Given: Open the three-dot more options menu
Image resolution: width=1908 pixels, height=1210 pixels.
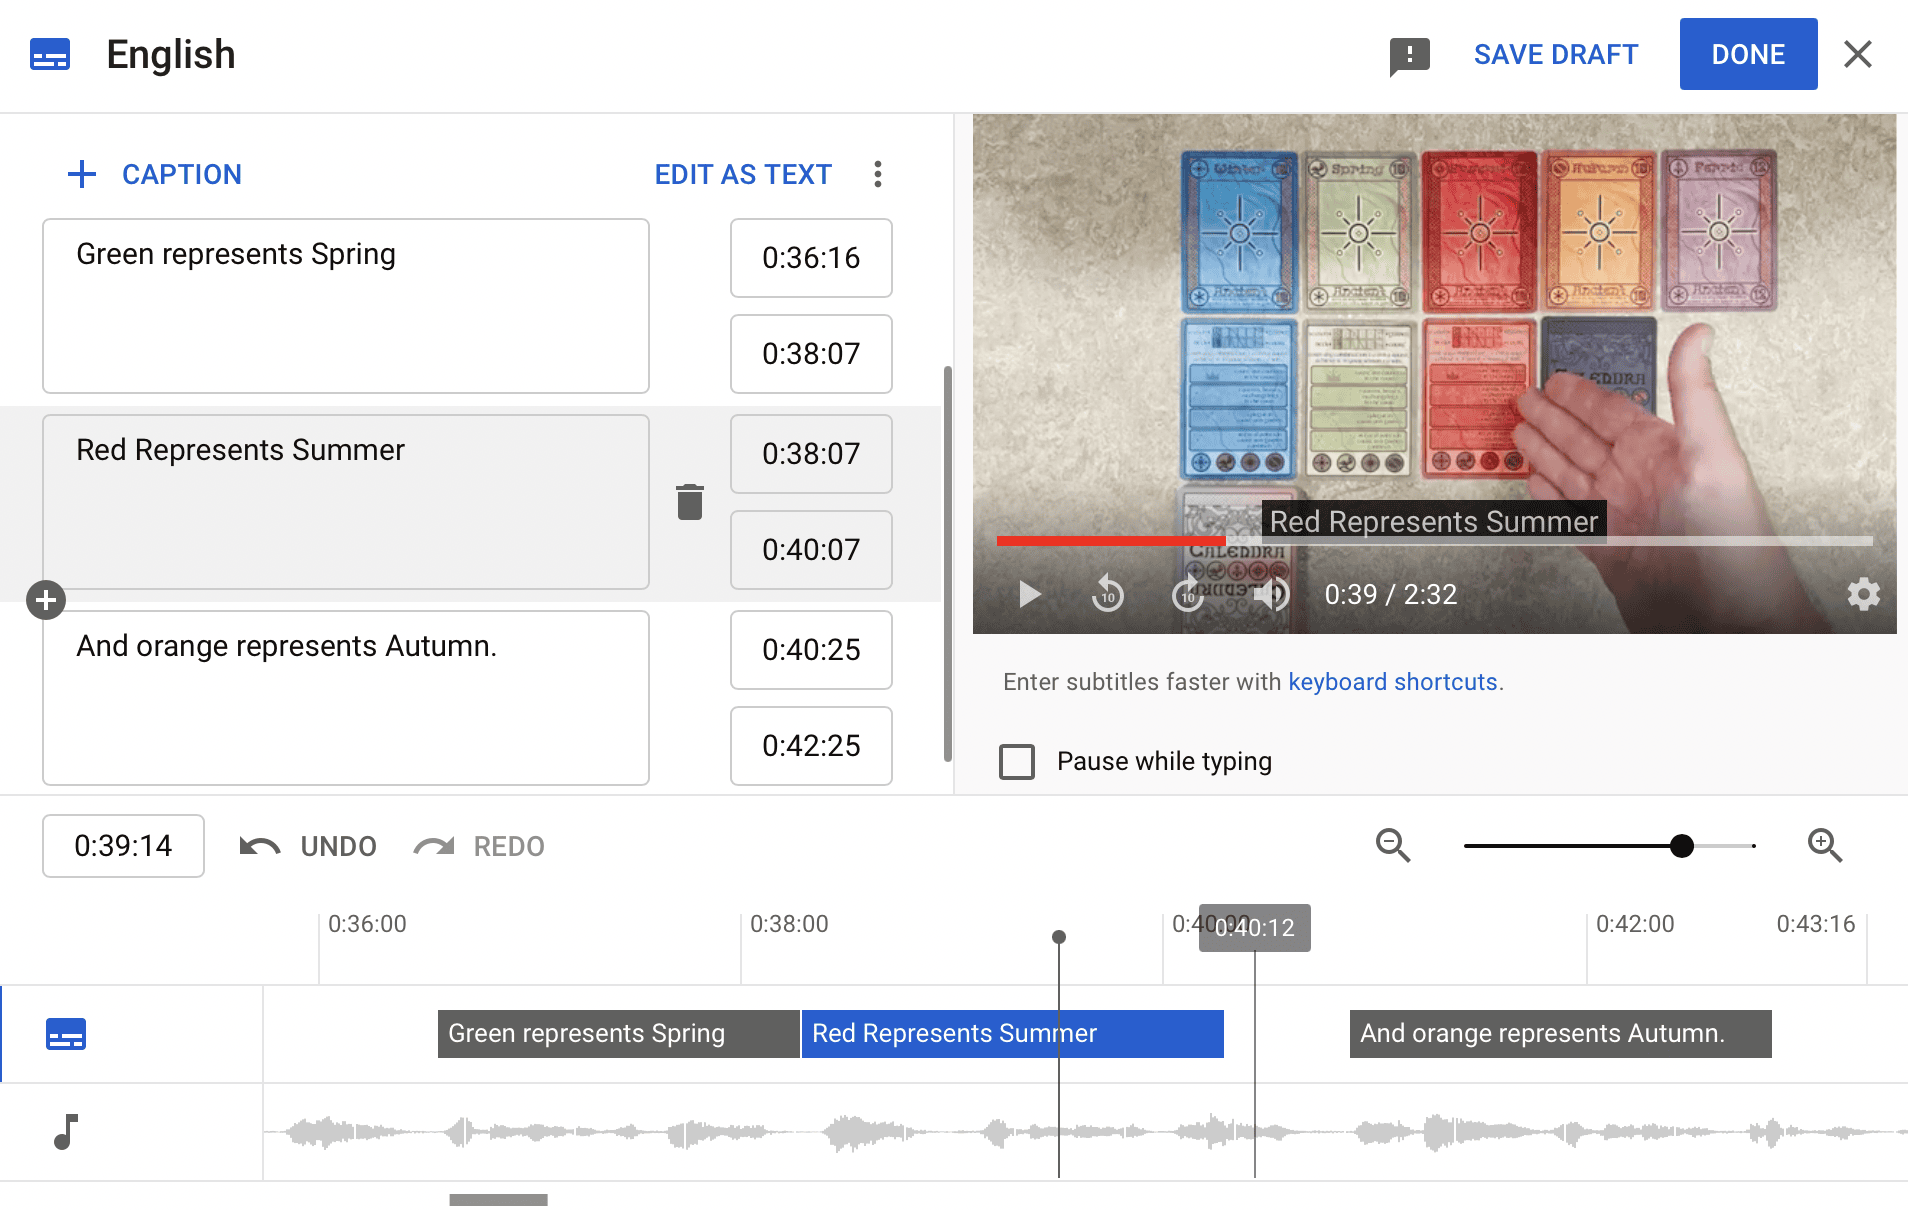Looking at the screenshot, I should tap(878, 174).
